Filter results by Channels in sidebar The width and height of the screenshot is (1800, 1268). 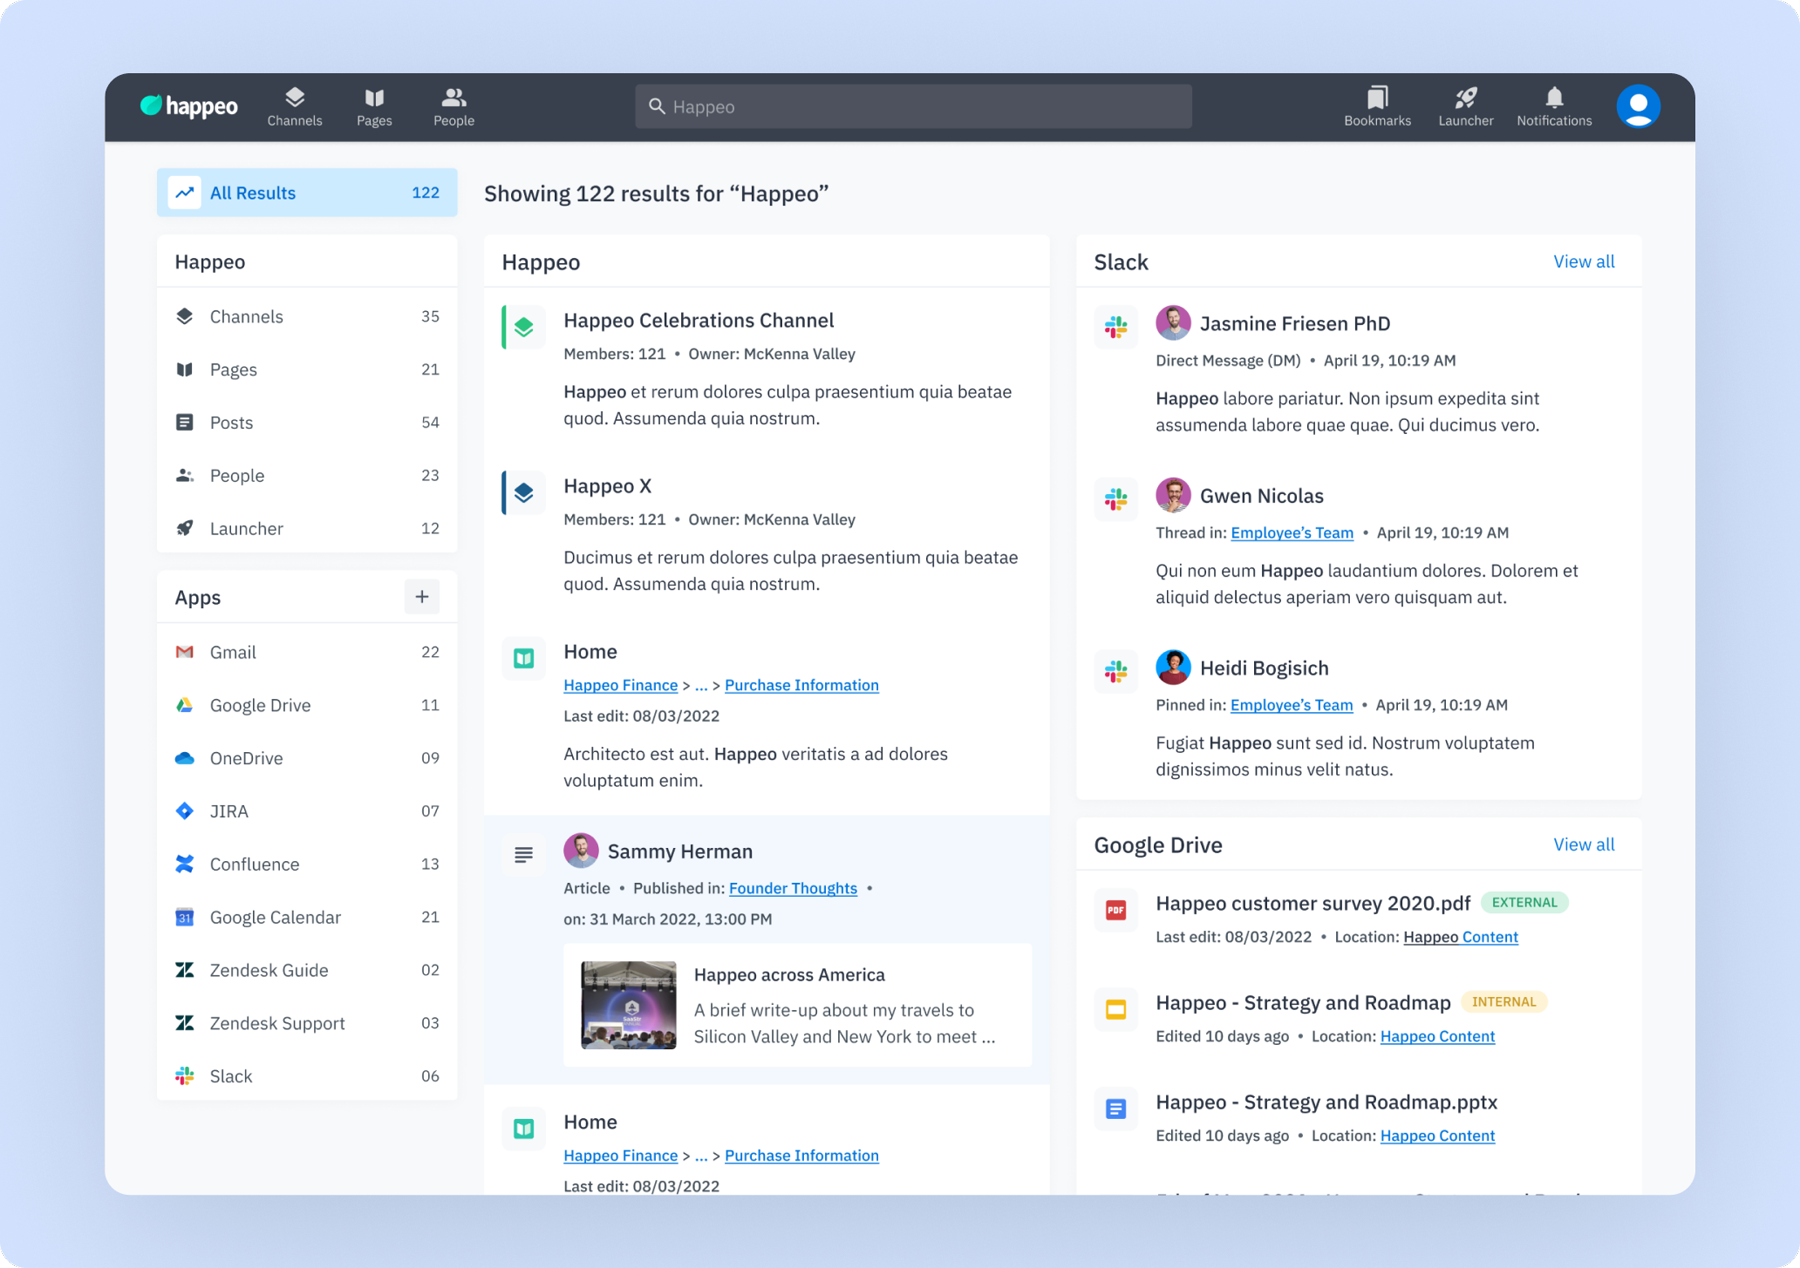coord(307,316)
